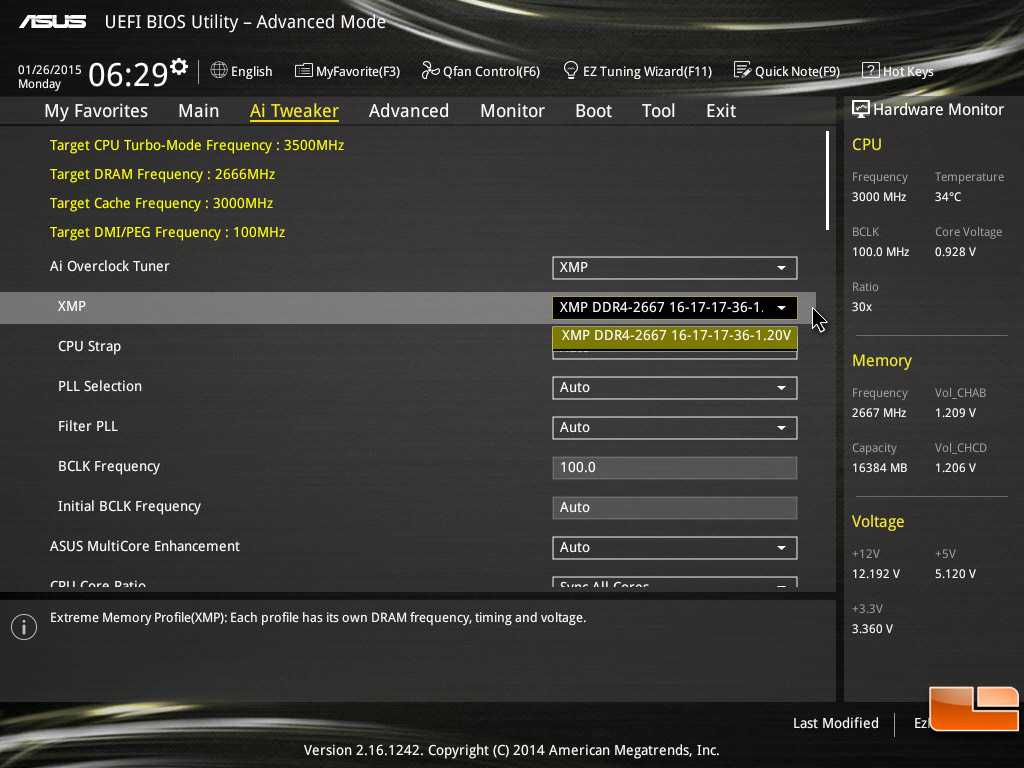
Task: Click the Qfan Control fan icon
Action: click(430, 70)
